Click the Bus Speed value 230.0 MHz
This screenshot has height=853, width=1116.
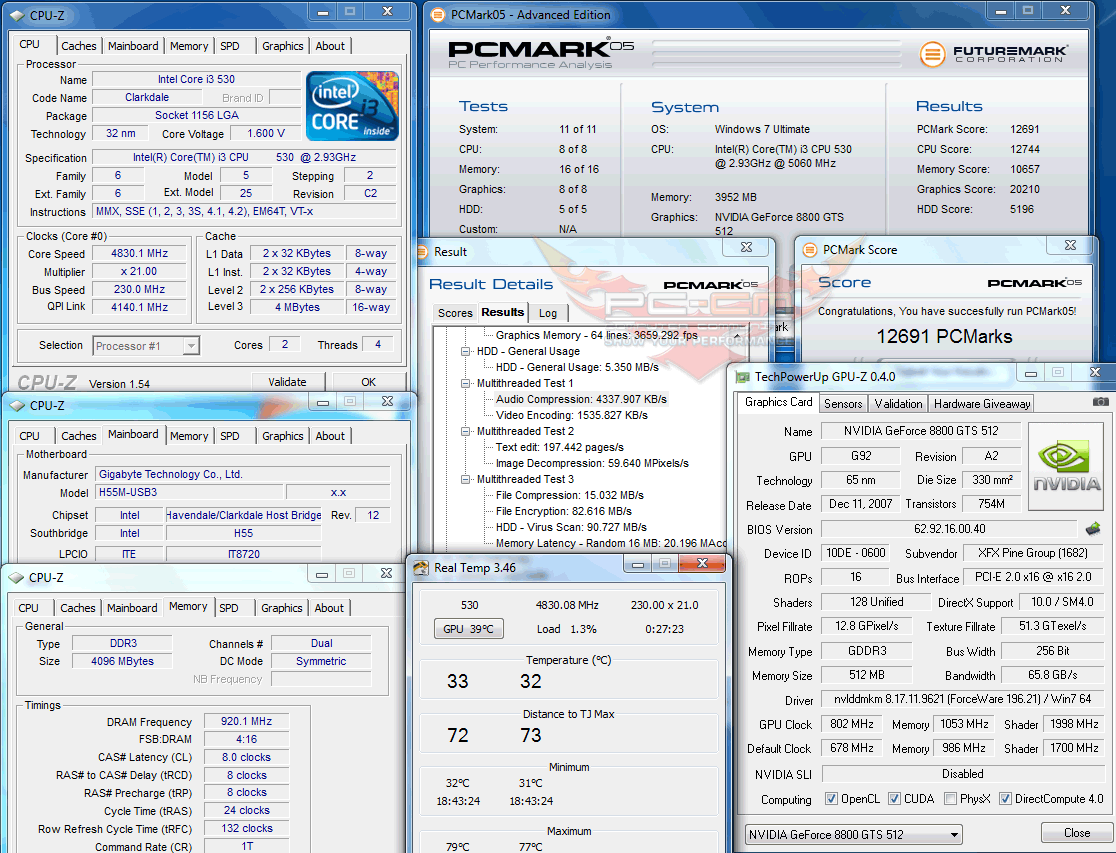140,289
